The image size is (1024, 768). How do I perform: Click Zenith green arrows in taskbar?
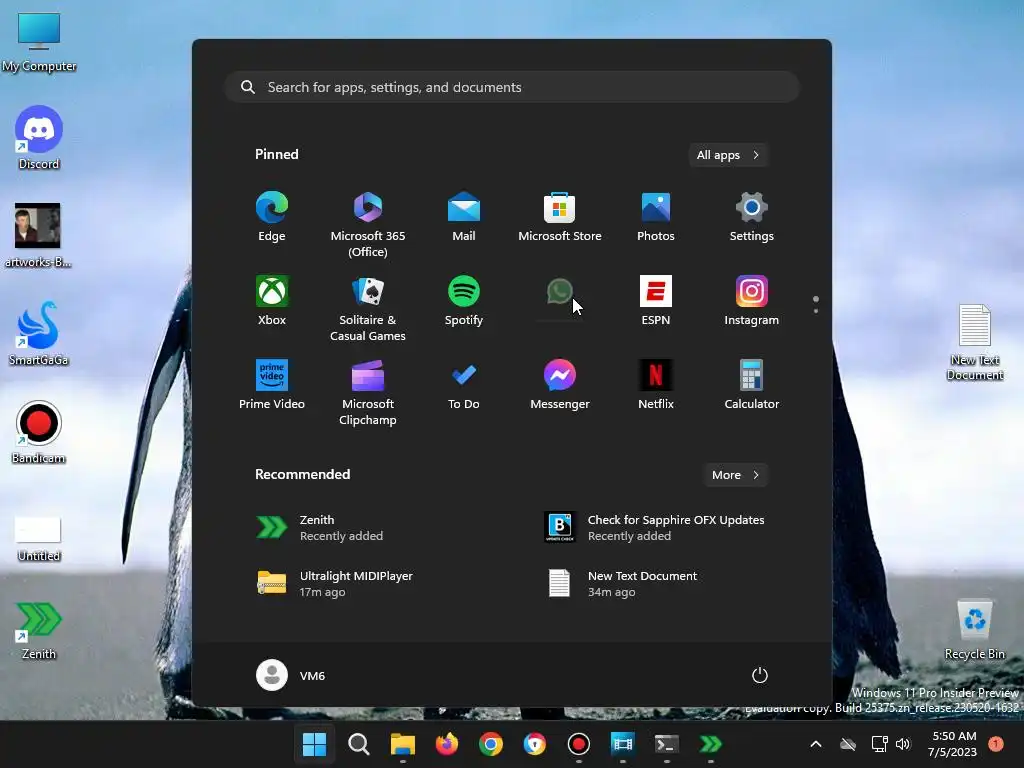(x=711, y=744)
